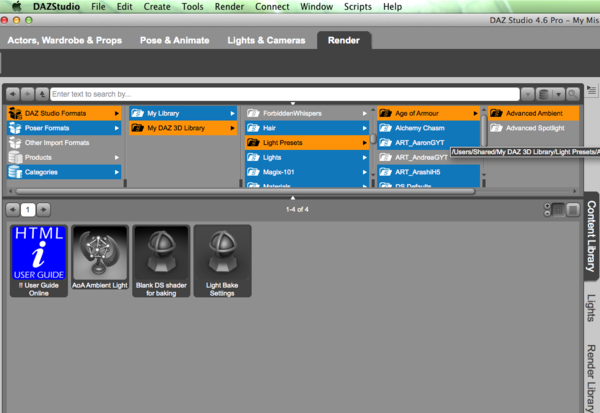Open the Advanced Ambient folder
600x413 pixels.
point(534,113)
